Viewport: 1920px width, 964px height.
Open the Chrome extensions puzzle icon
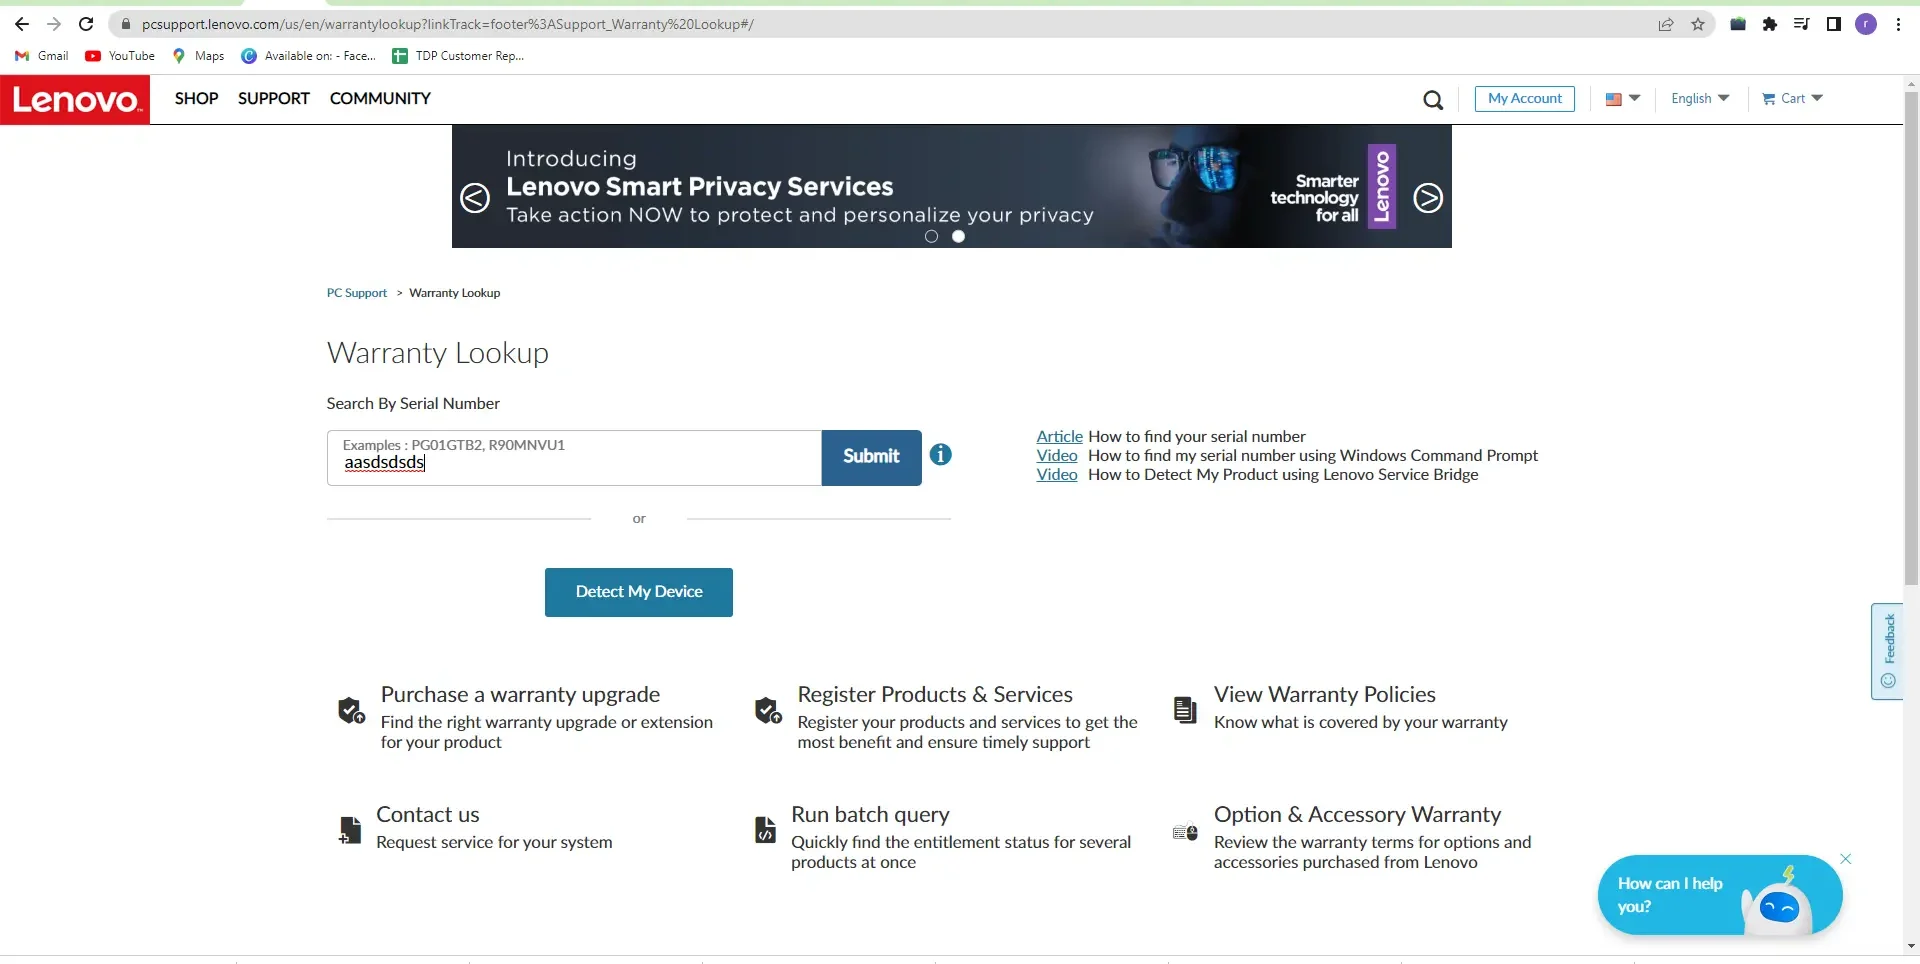(x=1770, y=24)
